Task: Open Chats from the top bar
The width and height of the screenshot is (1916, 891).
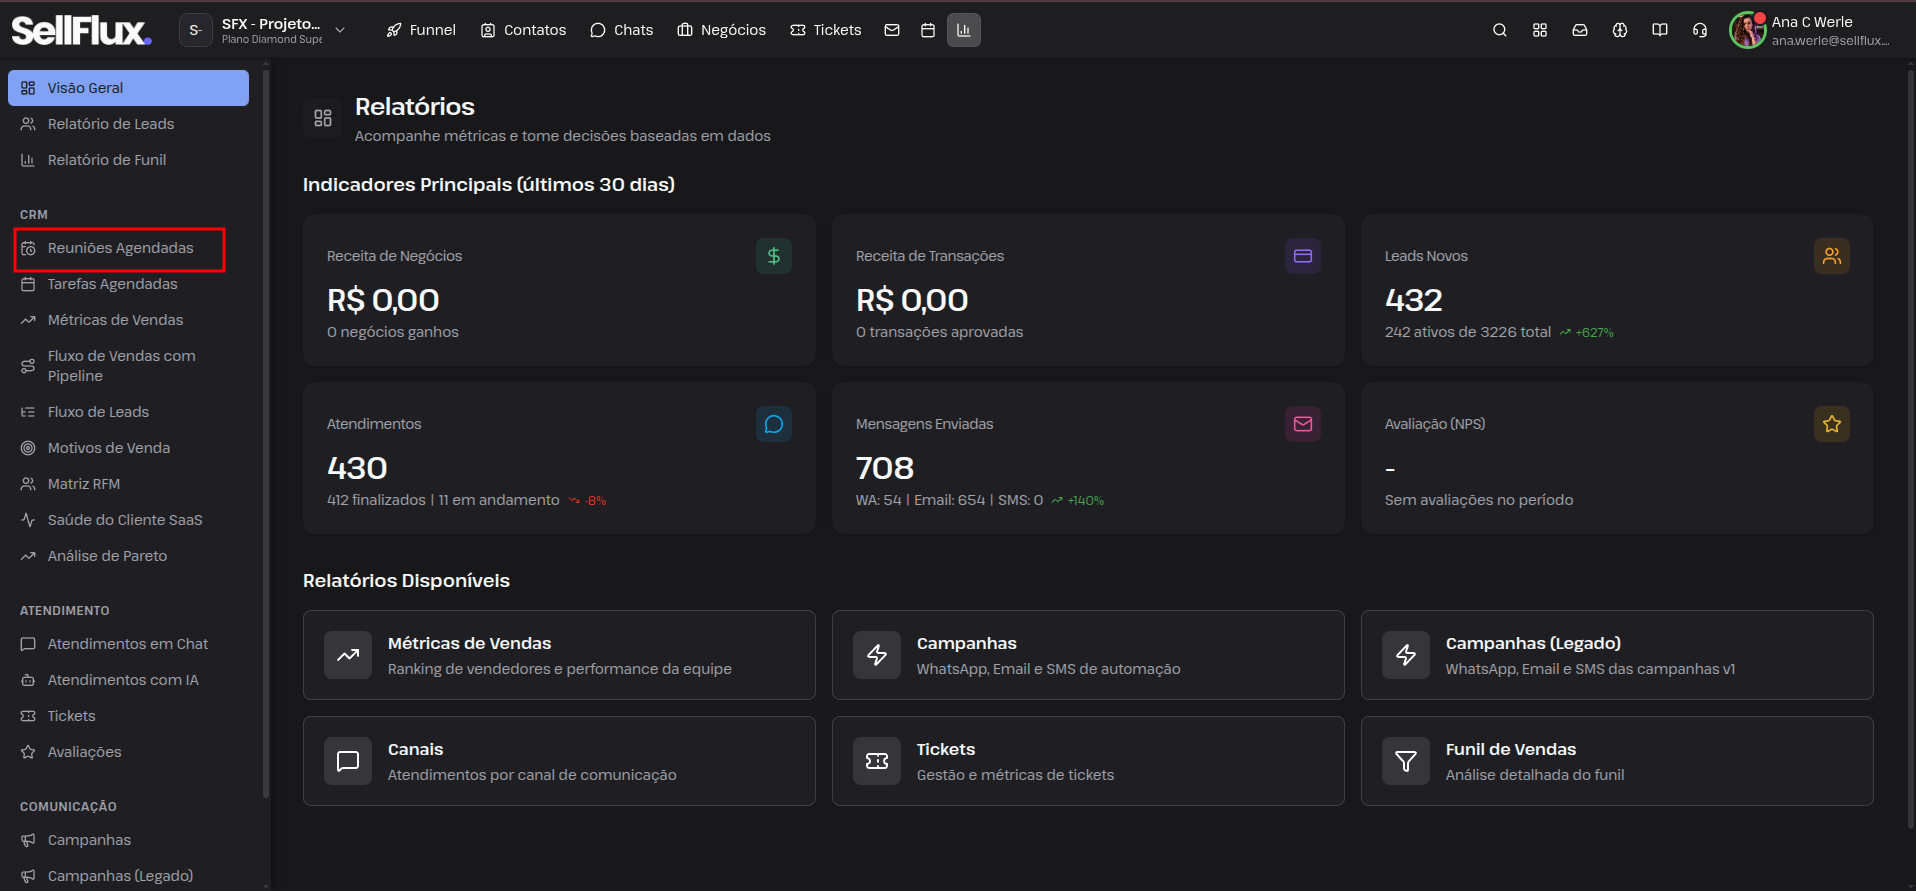Action: pyautogui.click(x=622, y=30)
